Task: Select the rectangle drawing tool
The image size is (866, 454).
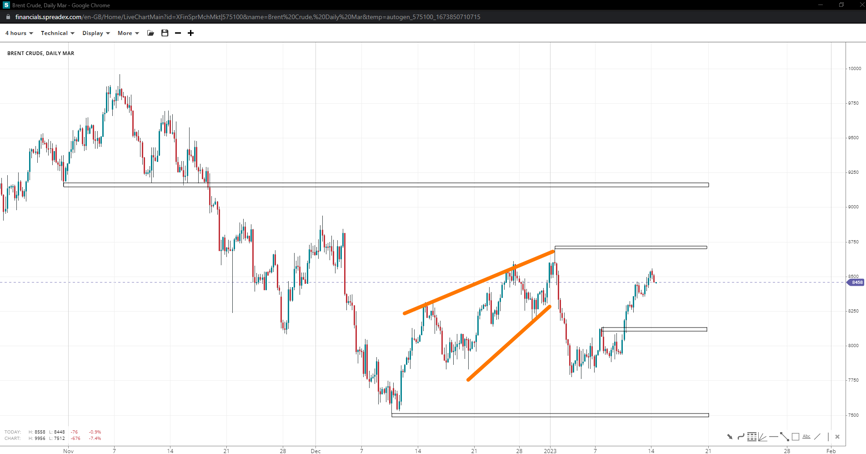Action: coord(795,437)
